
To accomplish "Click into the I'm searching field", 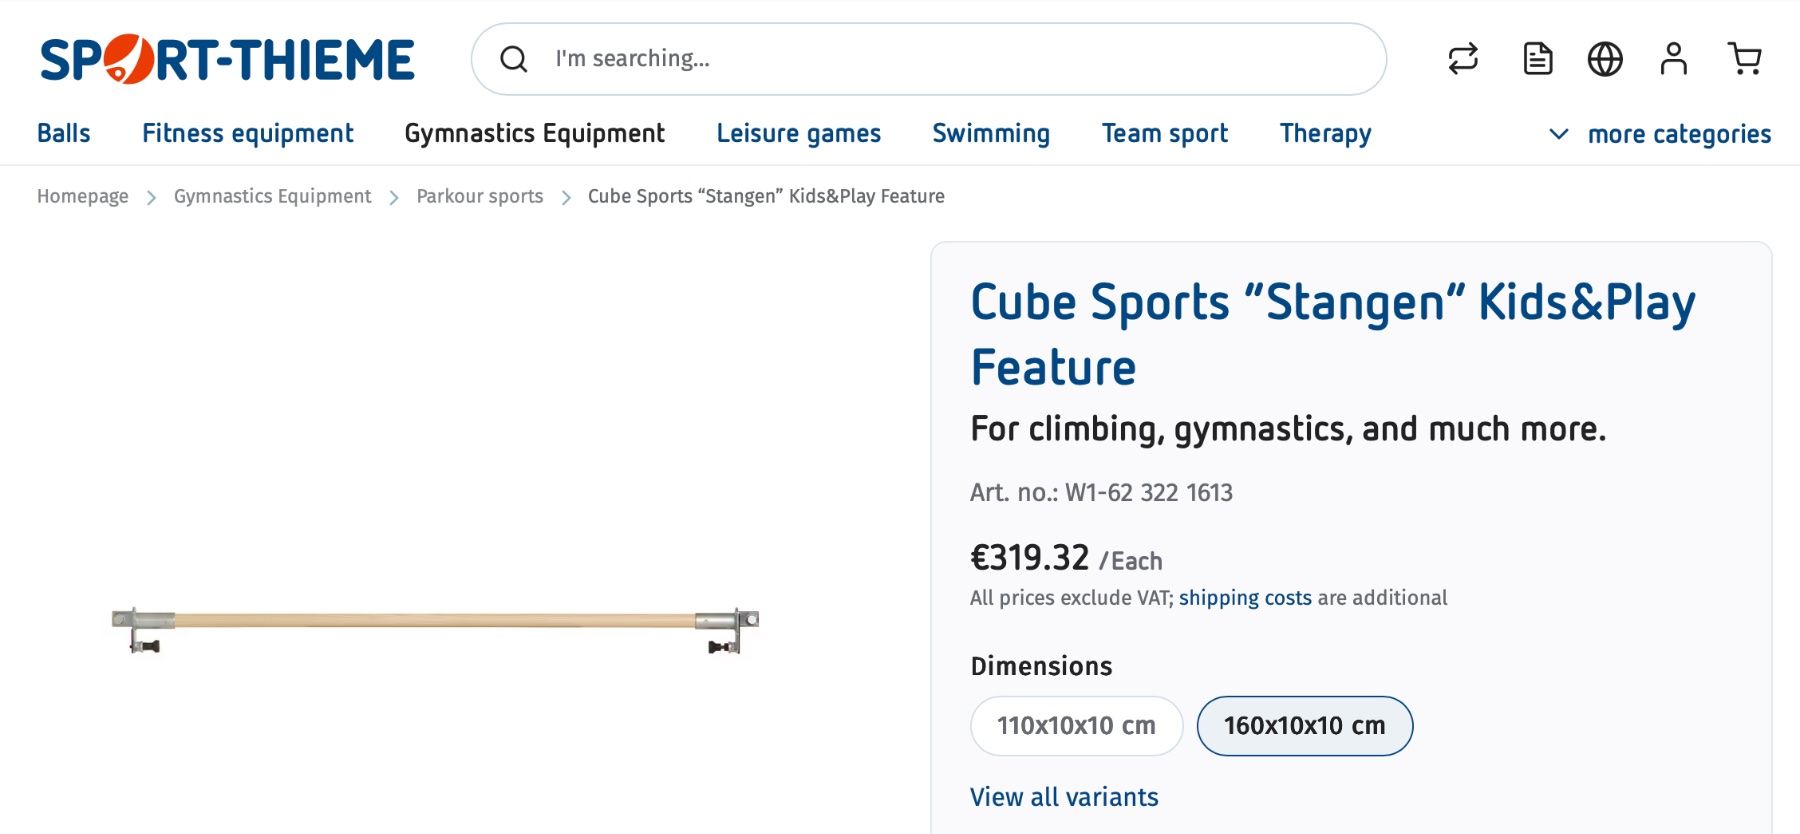I will [930, 59].
